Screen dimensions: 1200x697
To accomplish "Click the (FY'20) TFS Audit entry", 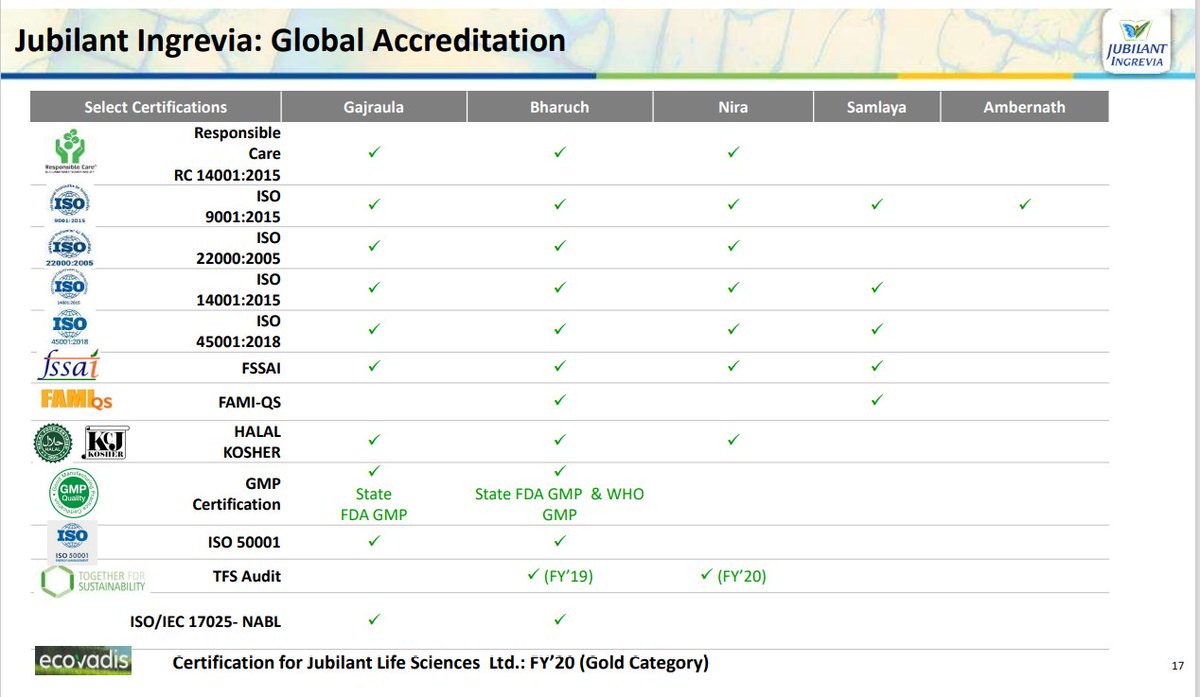I will click(733, 576).
